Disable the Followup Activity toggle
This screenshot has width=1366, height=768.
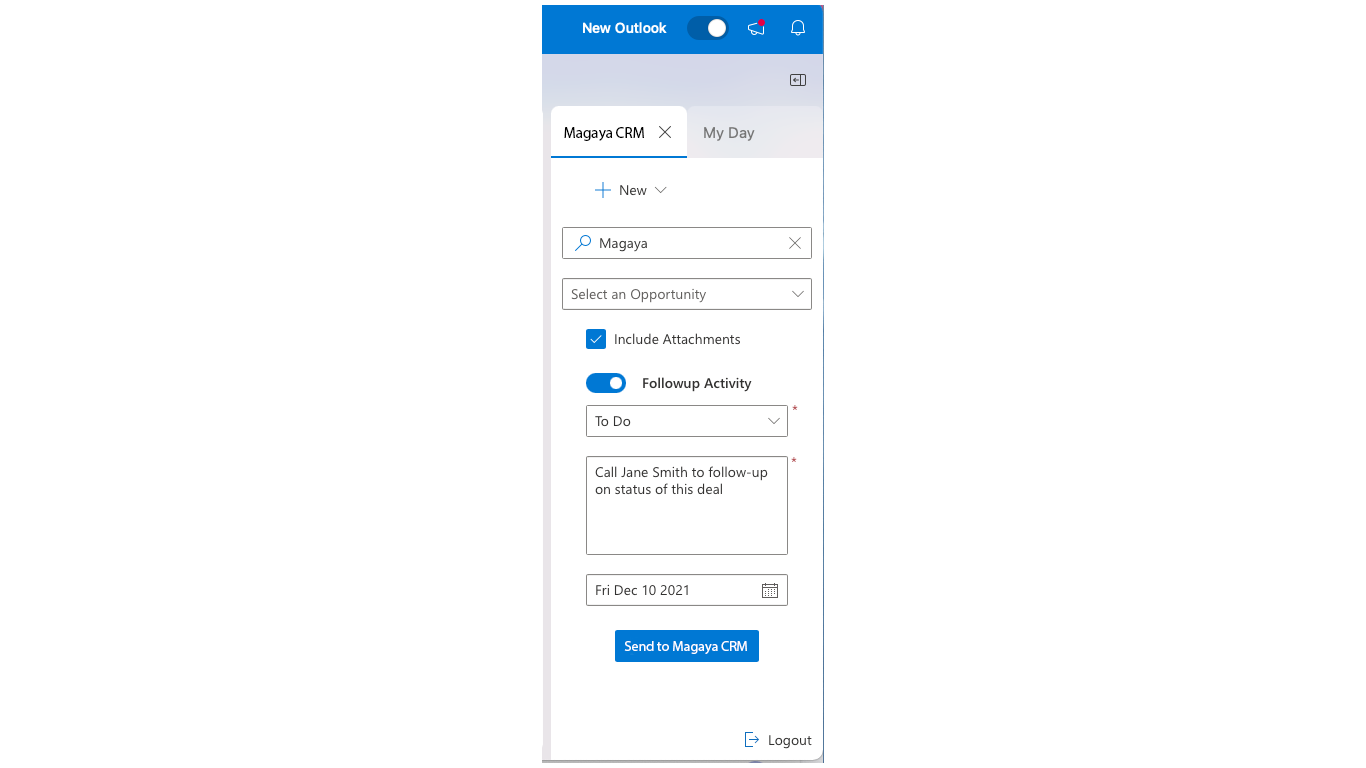606,383
